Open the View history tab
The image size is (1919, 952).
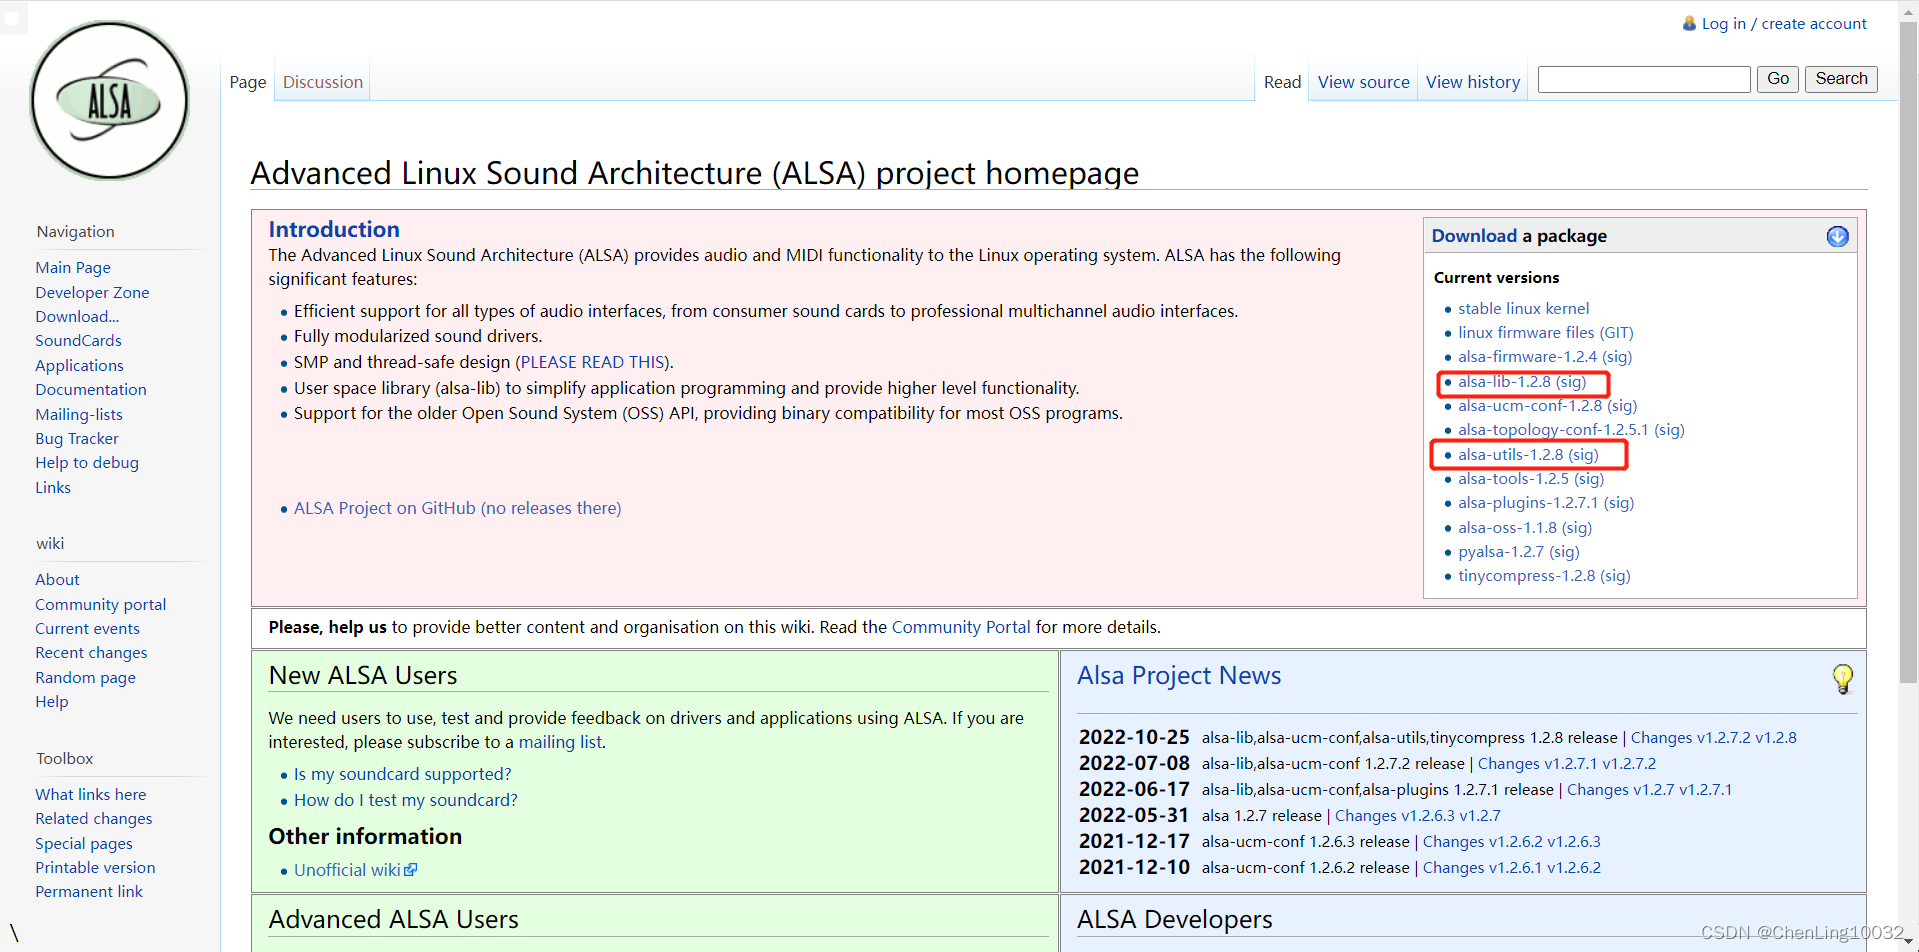(1473, 82)
